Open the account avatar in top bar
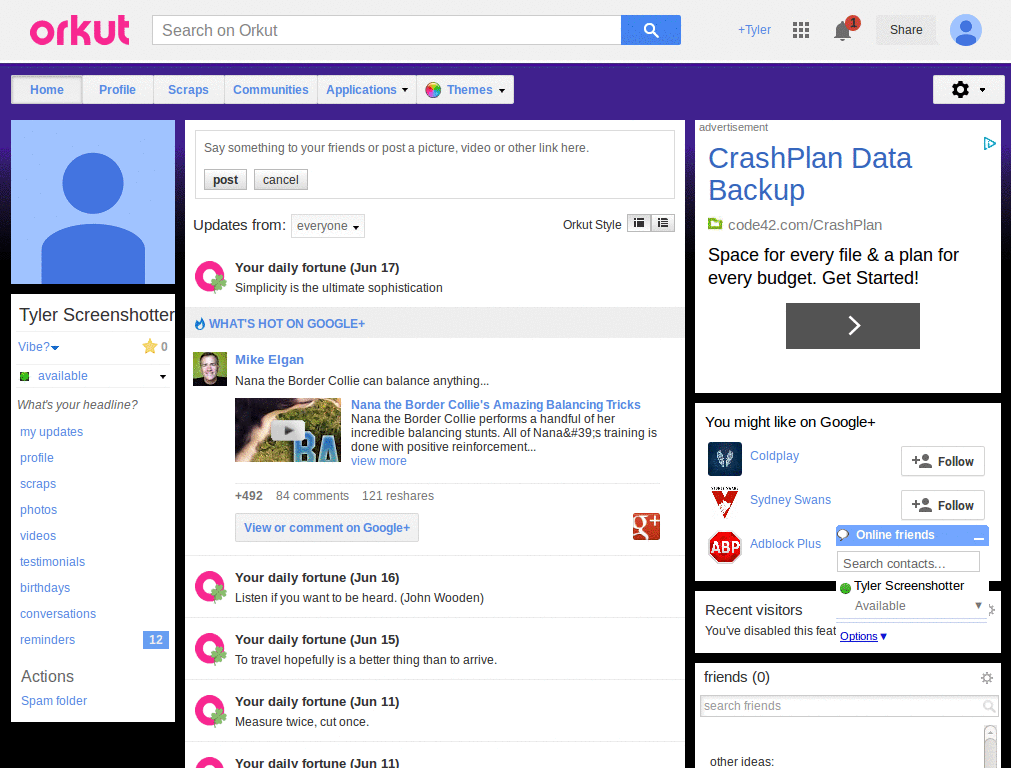 (965, 30)
